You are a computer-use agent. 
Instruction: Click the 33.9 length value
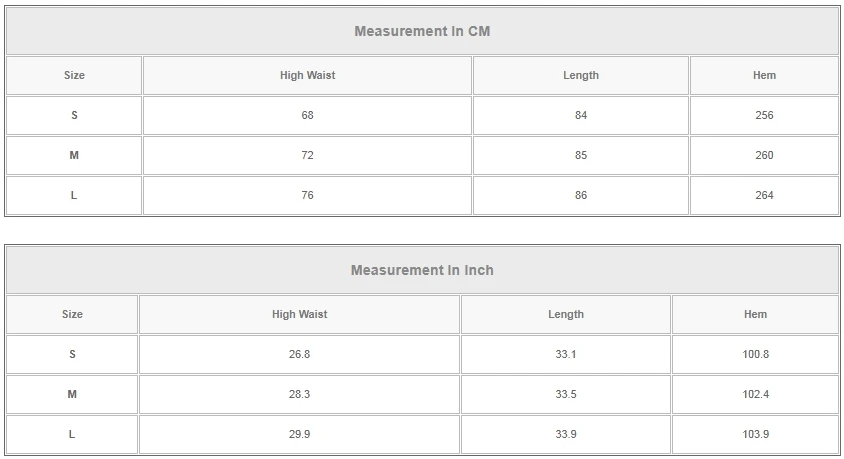[566, 434]
